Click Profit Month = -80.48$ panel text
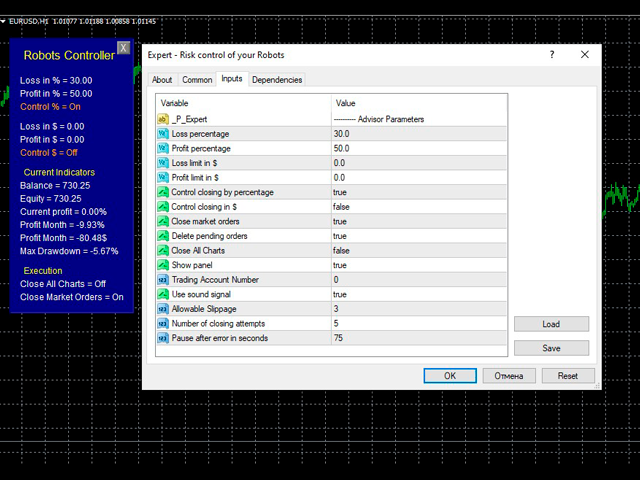 click(x=63, y=238)
